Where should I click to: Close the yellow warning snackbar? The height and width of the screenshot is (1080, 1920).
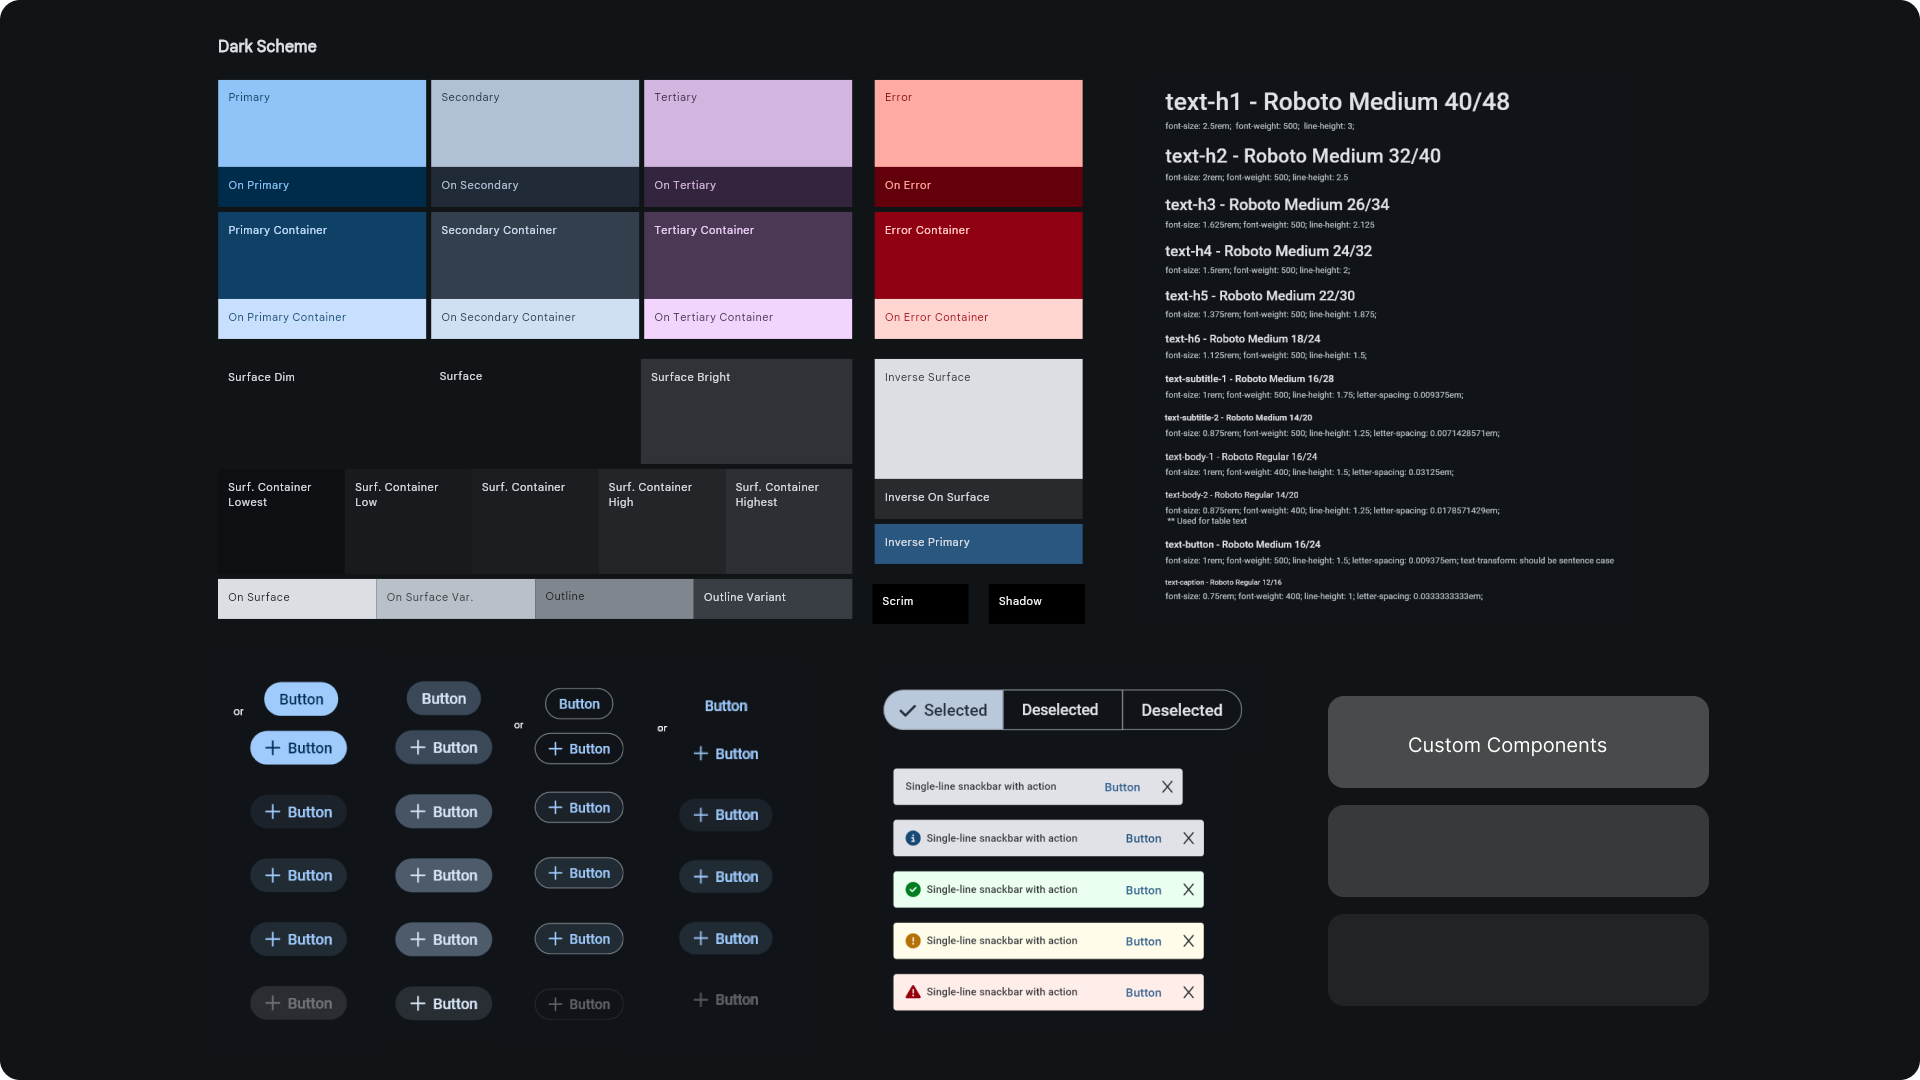[1188, 941]
